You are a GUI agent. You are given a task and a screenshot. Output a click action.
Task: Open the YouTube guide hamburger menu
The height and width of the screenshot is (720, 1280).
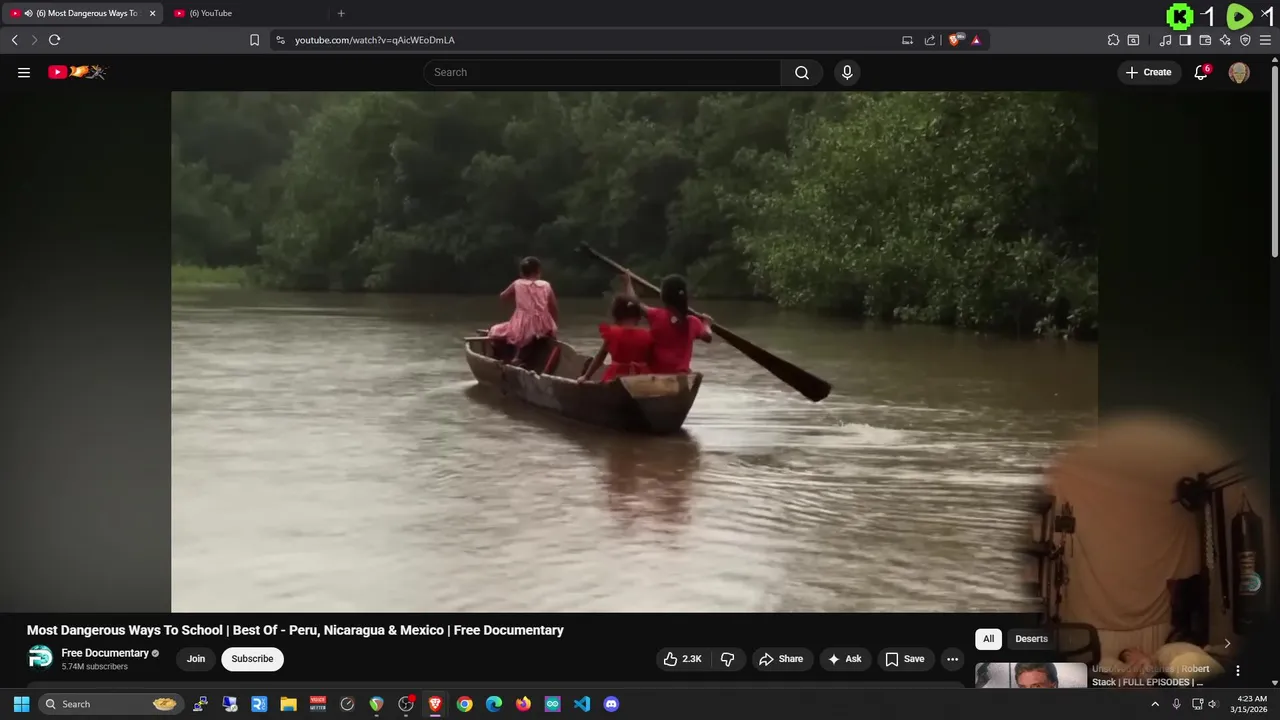(x=24, y=72)
